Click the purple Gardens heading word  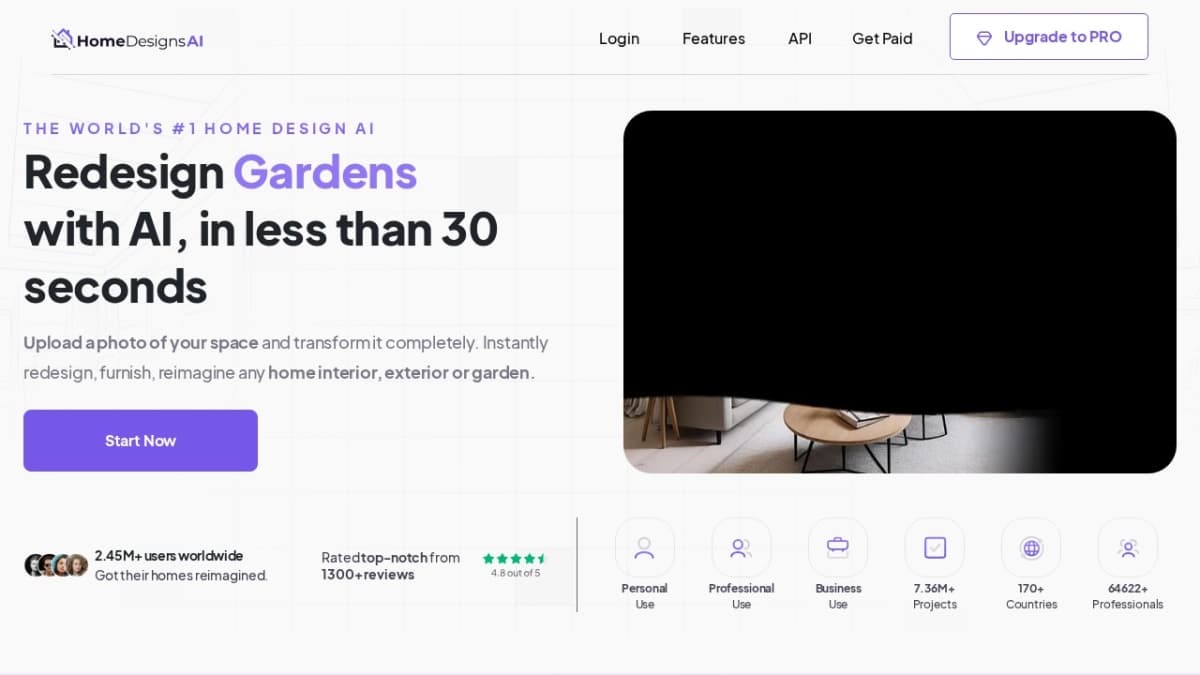325,172
